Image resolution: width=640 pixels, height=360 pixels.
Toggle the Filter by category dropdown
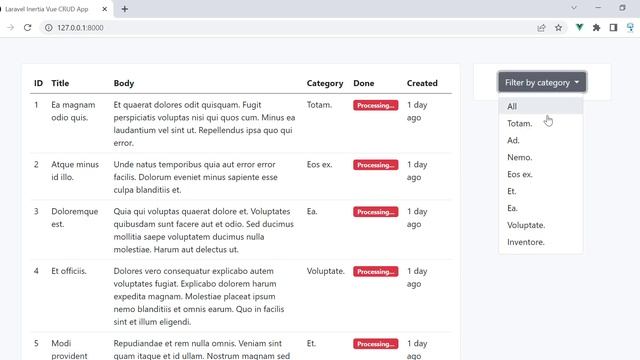tap(542, 82)
